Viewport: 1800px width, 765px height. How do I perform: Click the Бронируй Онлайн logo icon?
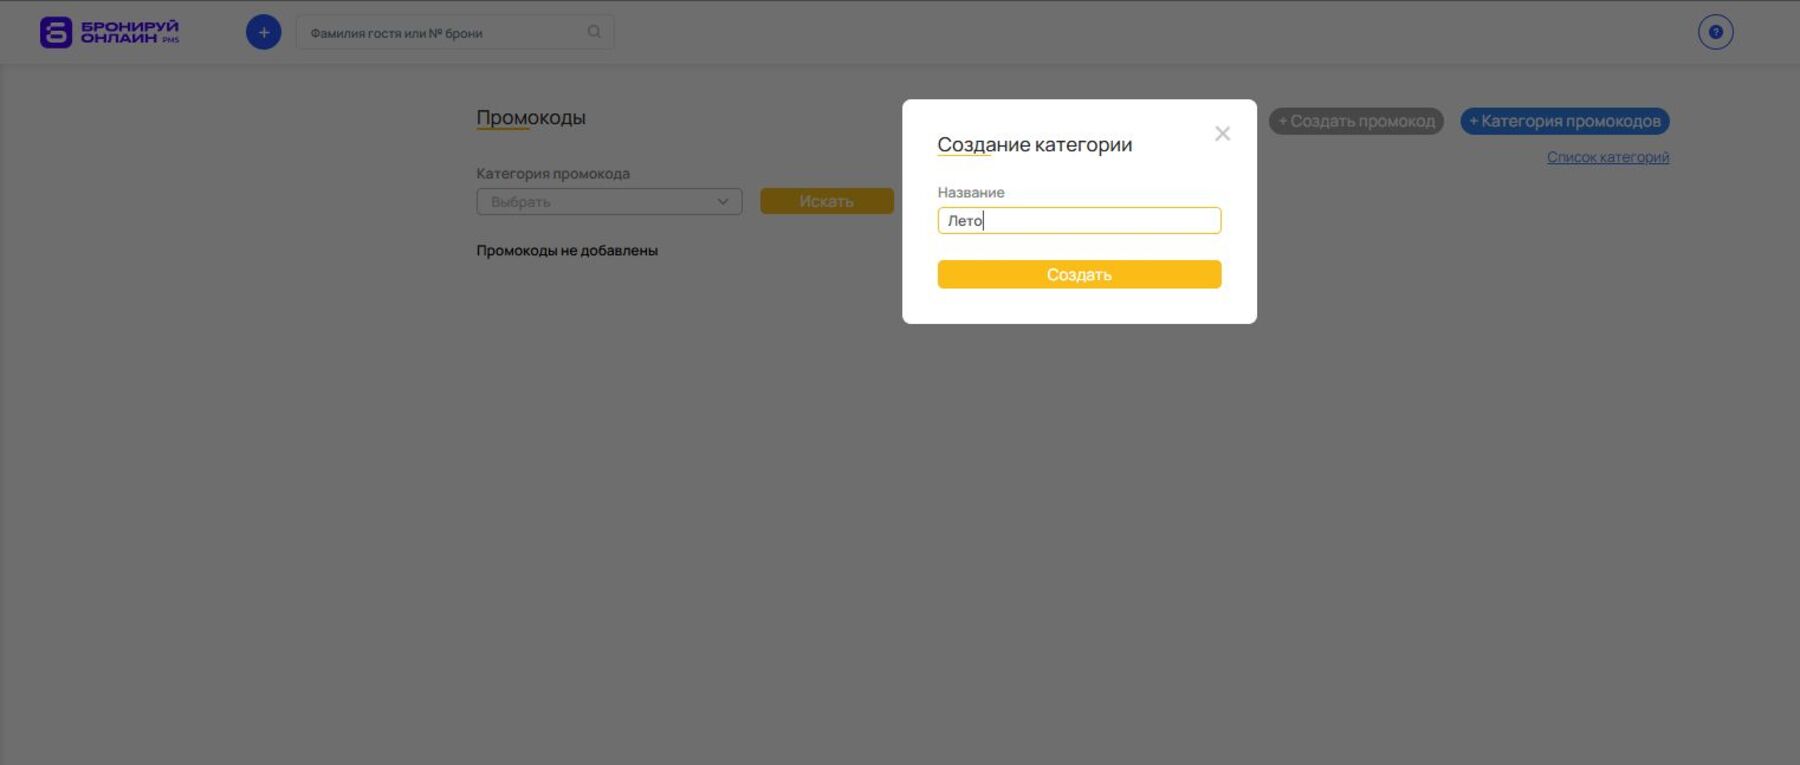55,32
